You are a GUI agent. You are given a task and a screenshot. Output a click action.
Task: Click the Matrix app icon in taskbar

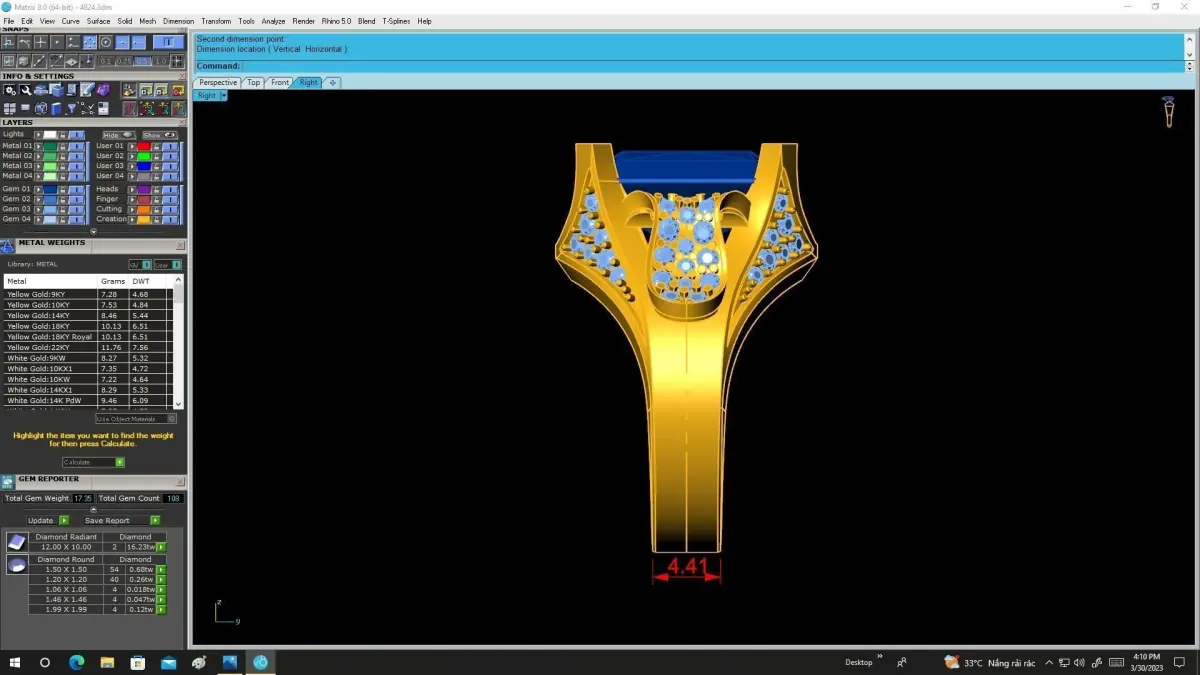pos(260,662)
